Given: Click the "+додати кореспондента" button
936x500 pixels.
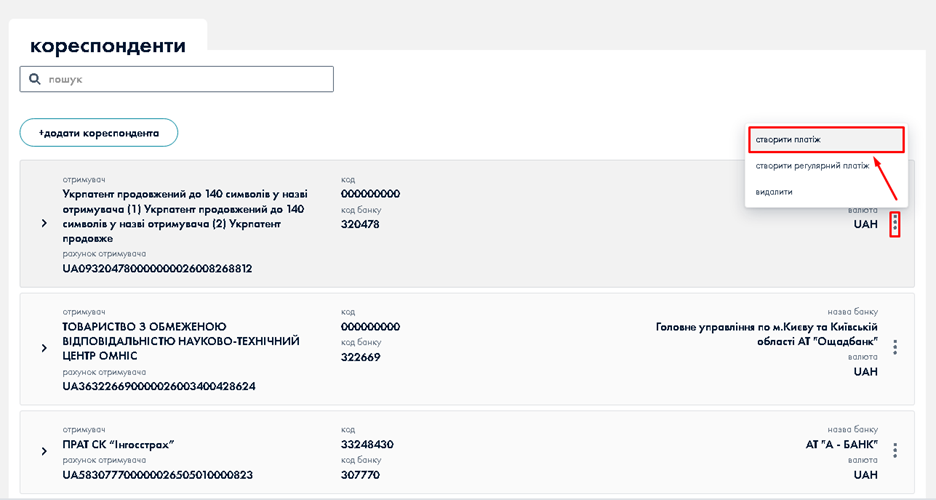Looking at the screenshot, I should click(99, 132).
